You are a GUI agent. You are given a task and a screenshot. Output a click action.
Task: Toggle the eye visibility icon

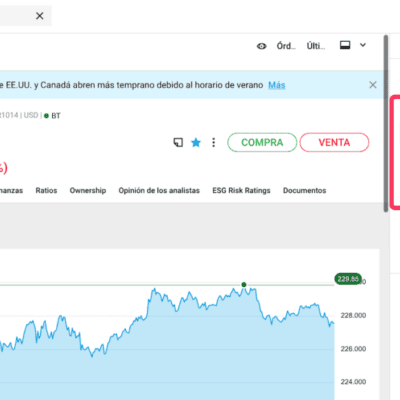262,46
